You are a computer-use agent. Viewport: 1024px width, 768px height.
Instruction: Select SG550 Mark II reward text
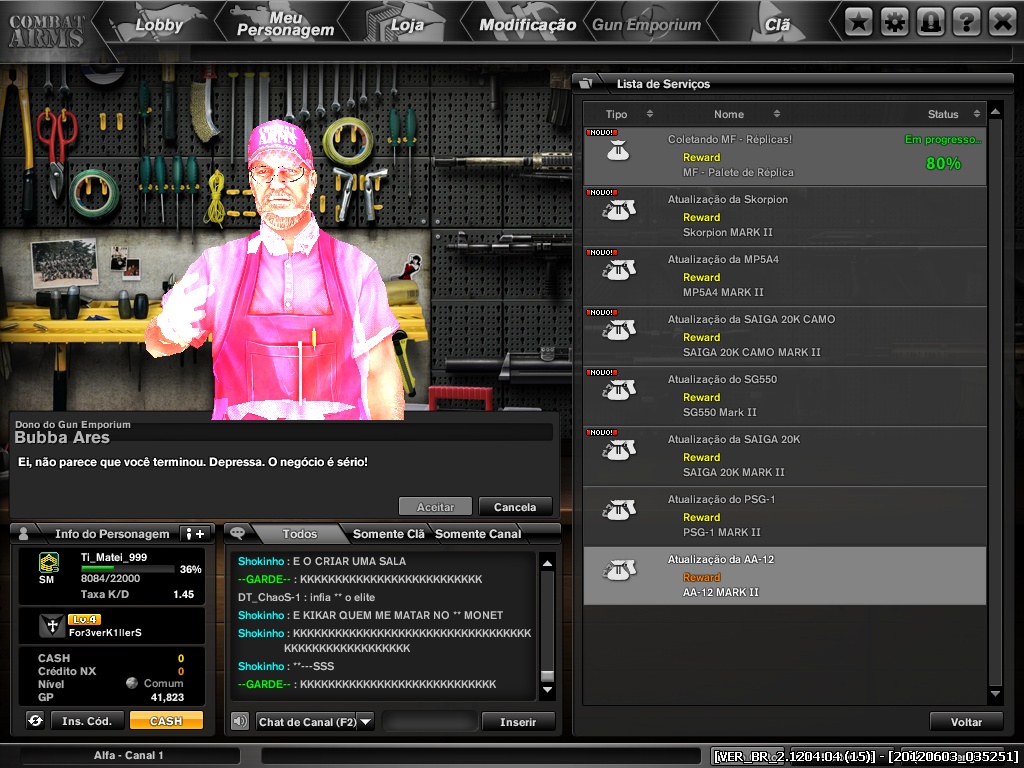click(720, 413)
